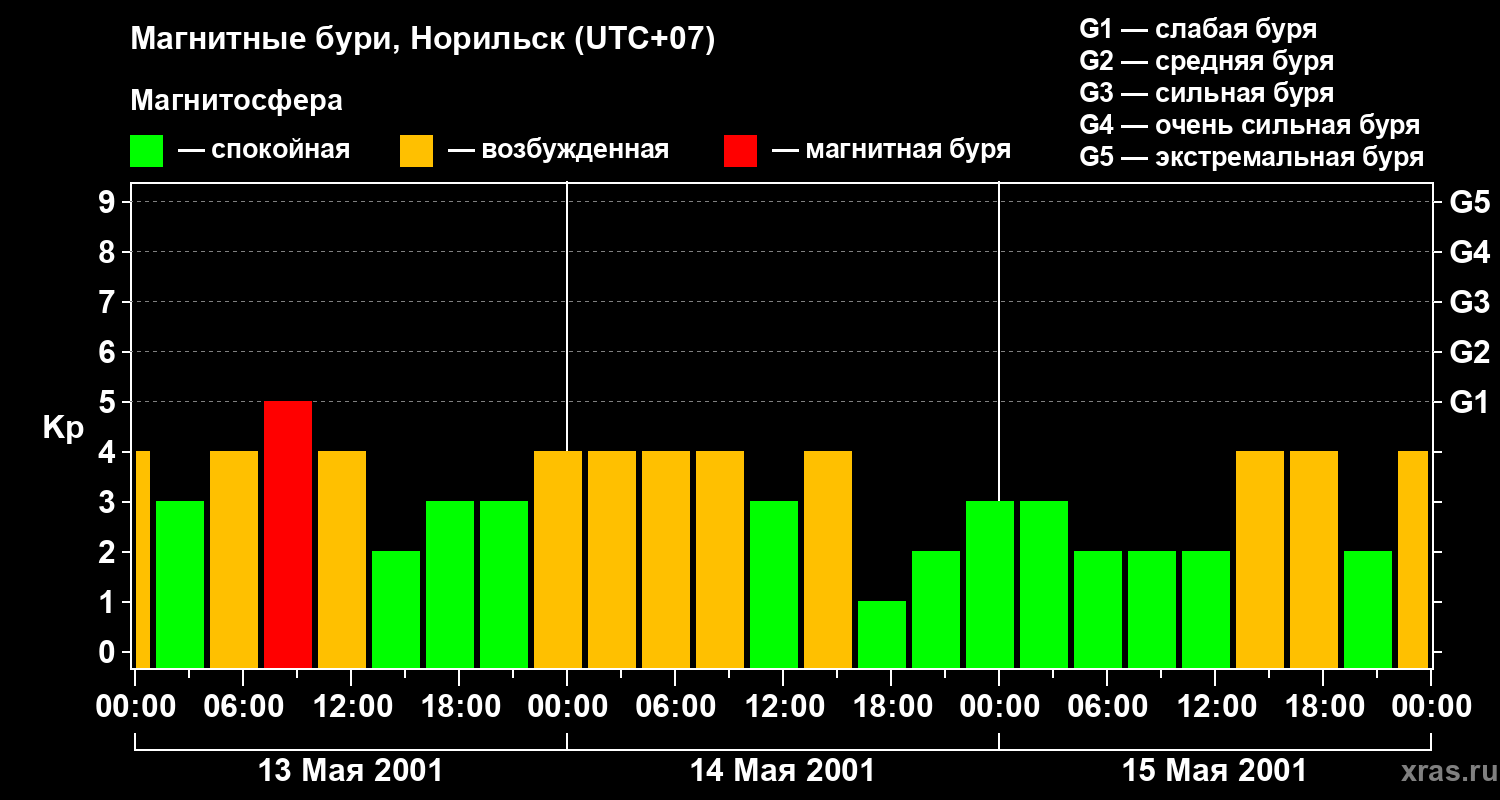Click the narrow orange bar at chart's right edge
The height and width of the screenshot is (800, 1500).
[x=1413, y=559]
